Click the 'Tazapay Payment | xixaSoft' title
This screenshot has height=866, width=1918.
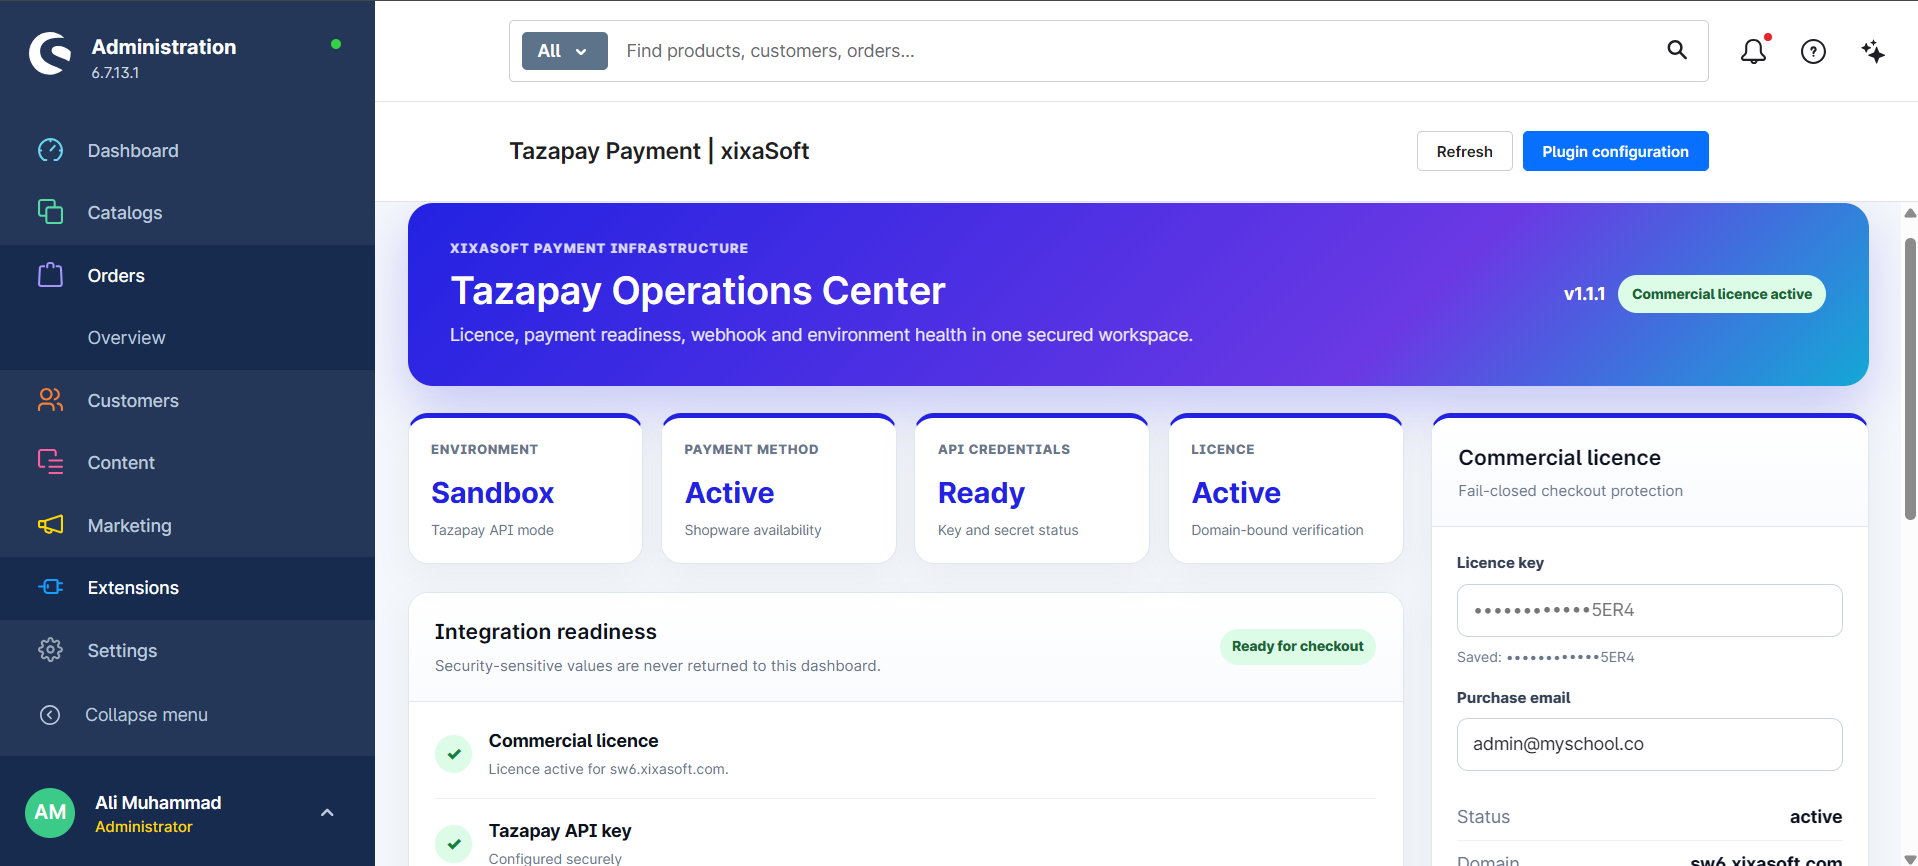pyautogui.click(x=659, y=151)
